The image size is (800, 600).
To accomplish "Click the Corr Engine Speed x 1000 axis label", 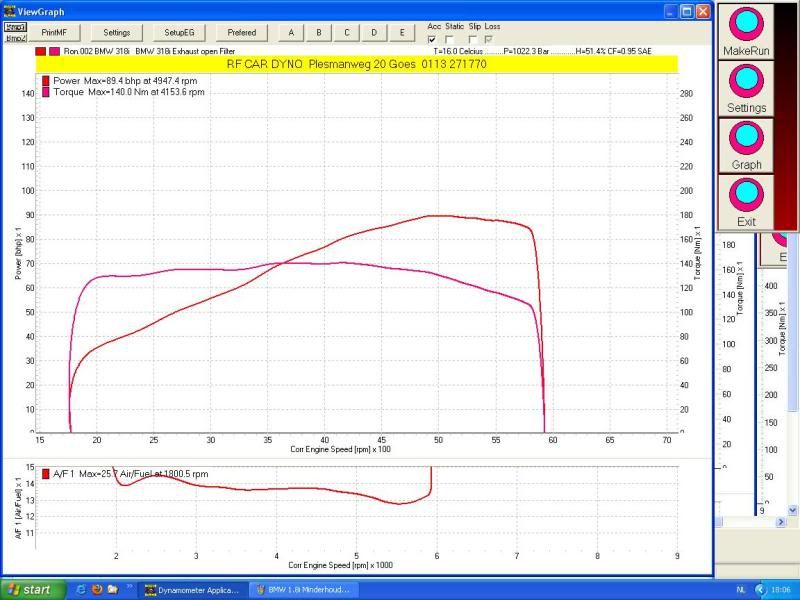I will (x=340, y=565).
